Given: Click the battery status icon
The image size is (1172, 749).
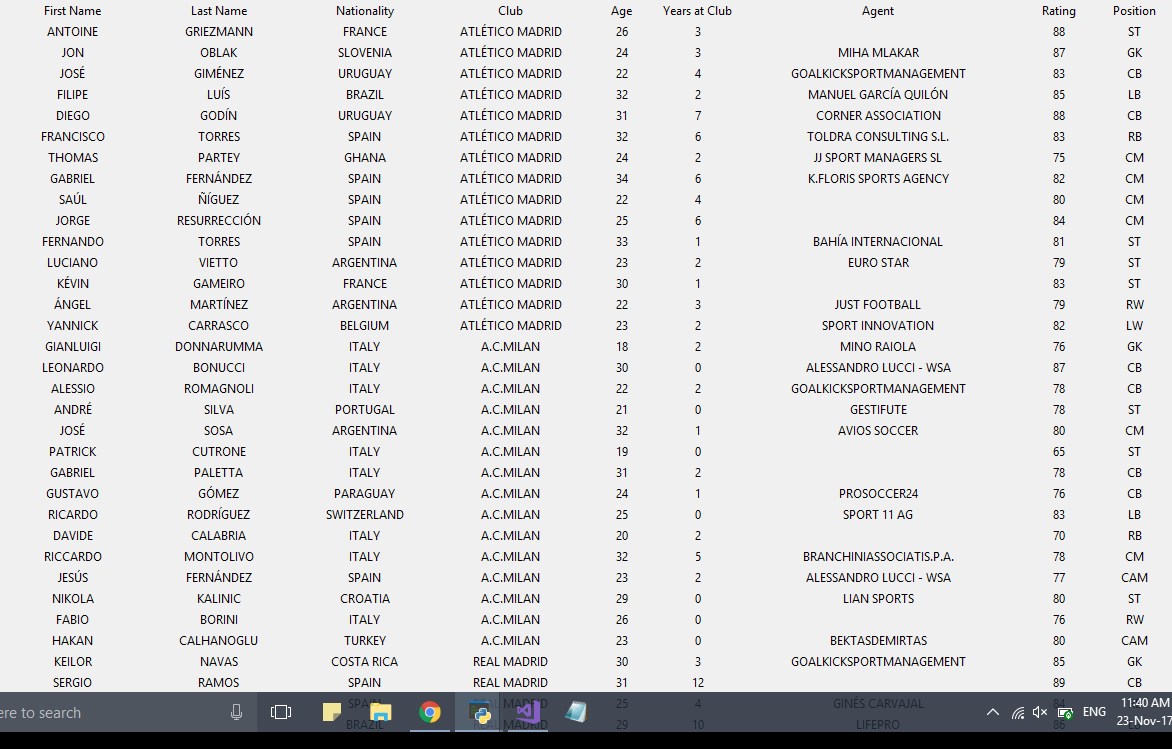Looking at the screenshot, I should 1063,712.
